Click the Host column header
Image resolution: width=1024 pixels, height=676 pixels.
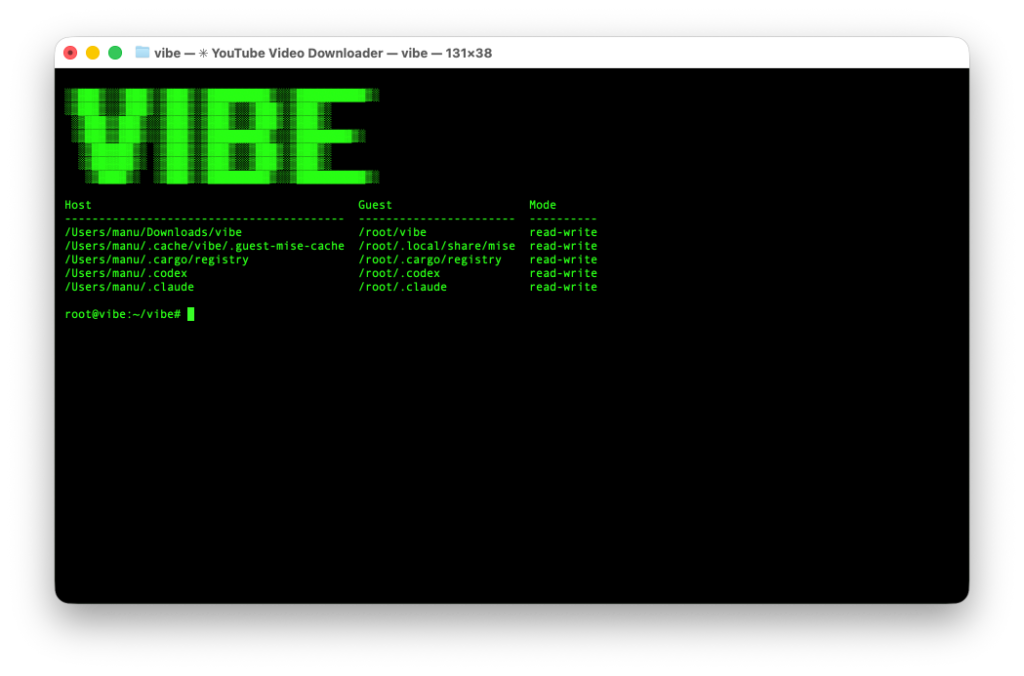(78, 205)
